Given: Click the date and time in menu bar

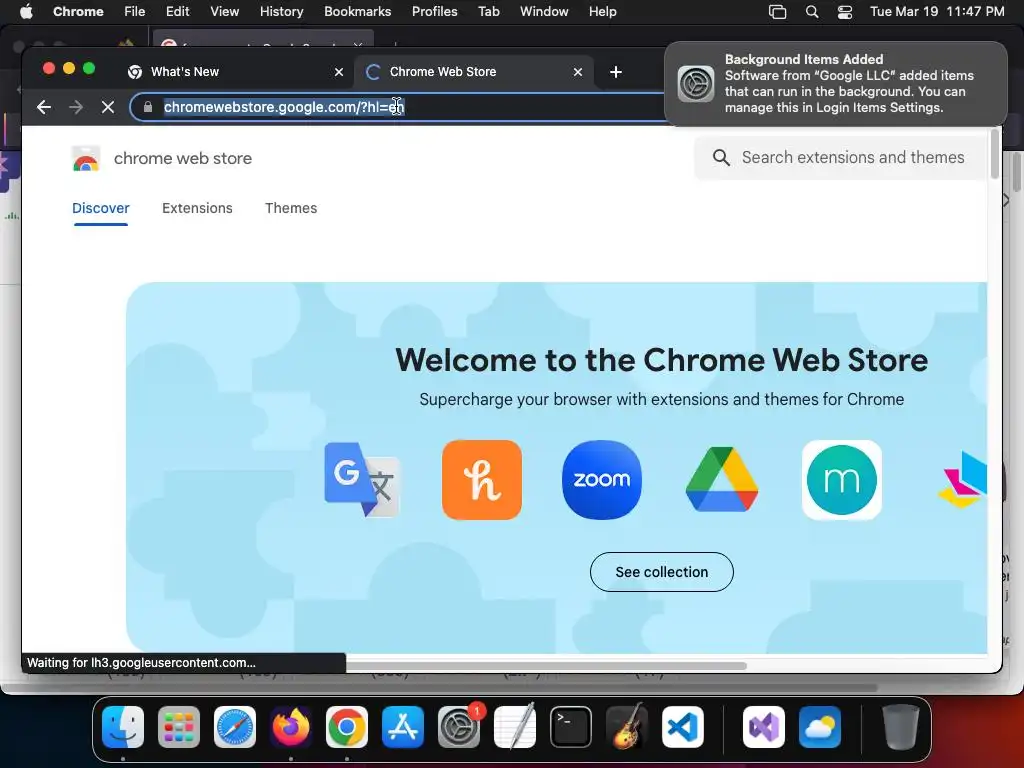Looking at the screenshot, I should click(937, 12).
